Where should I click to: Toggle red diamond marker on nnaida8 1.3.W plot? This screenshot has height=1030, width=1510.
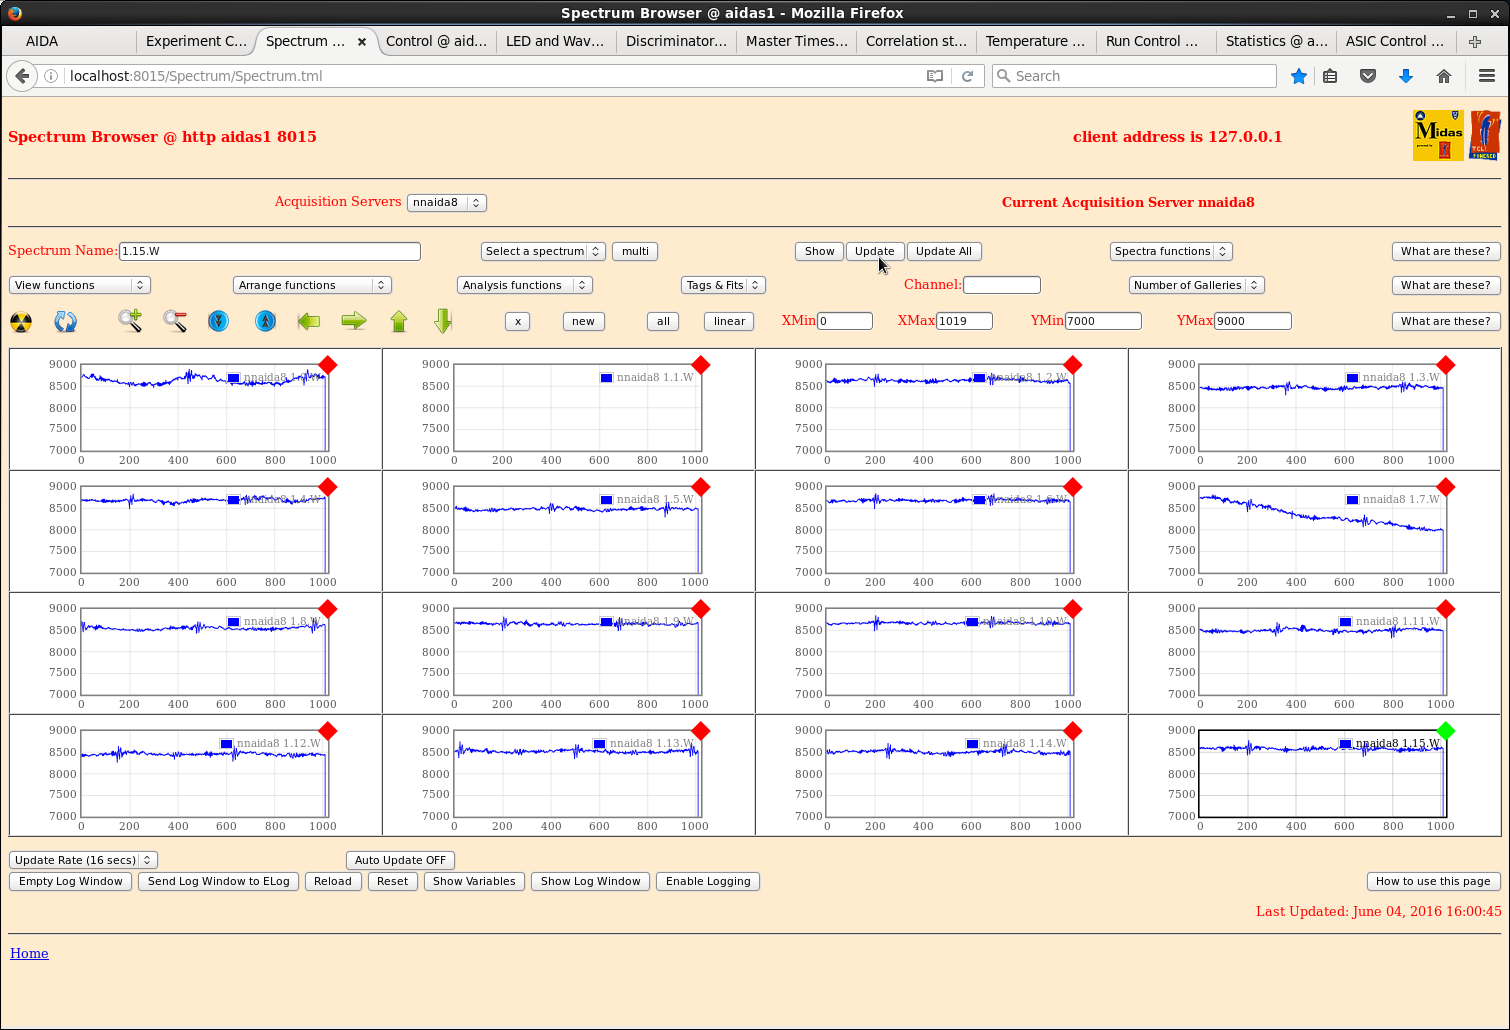click(x=1446, y=365)
